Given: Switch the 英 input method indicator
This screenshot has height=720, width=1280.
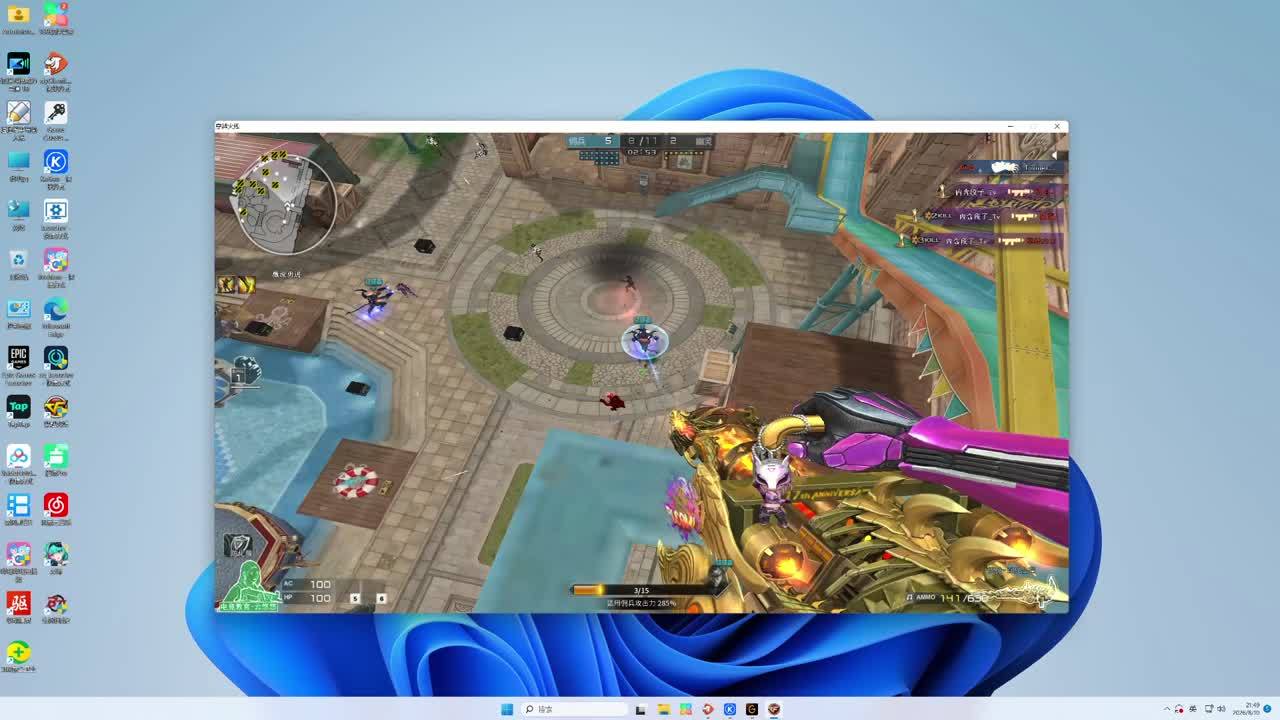Looking at the screenshot, I should [x=1193, y=709].
